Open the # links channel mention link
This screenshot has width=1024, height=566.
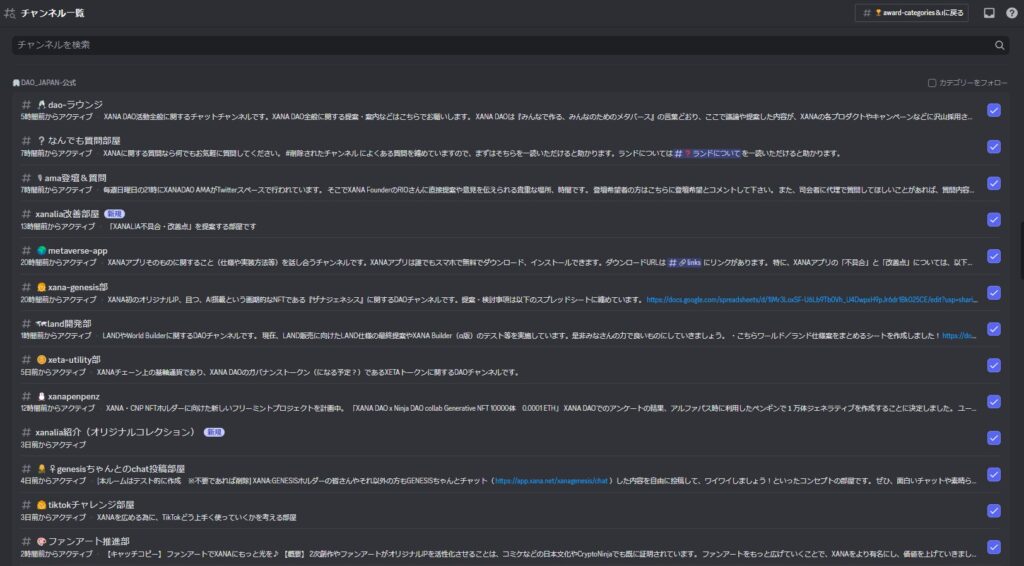(684, 262)
